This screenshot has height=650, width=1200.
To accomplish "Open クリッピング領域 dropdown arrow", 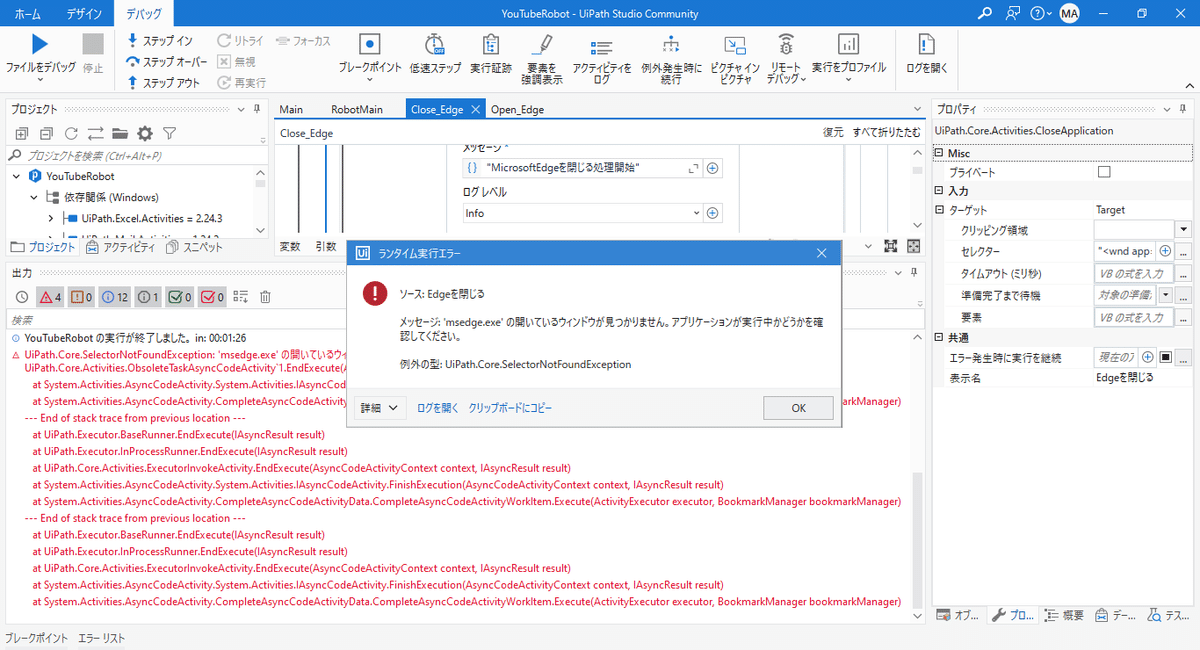I will 1183,230.
